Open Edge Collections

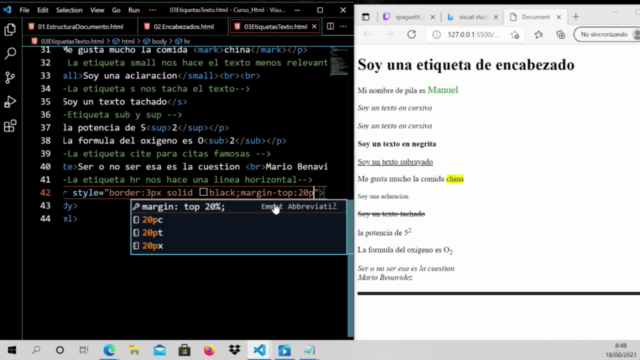(x=561, y=34)
